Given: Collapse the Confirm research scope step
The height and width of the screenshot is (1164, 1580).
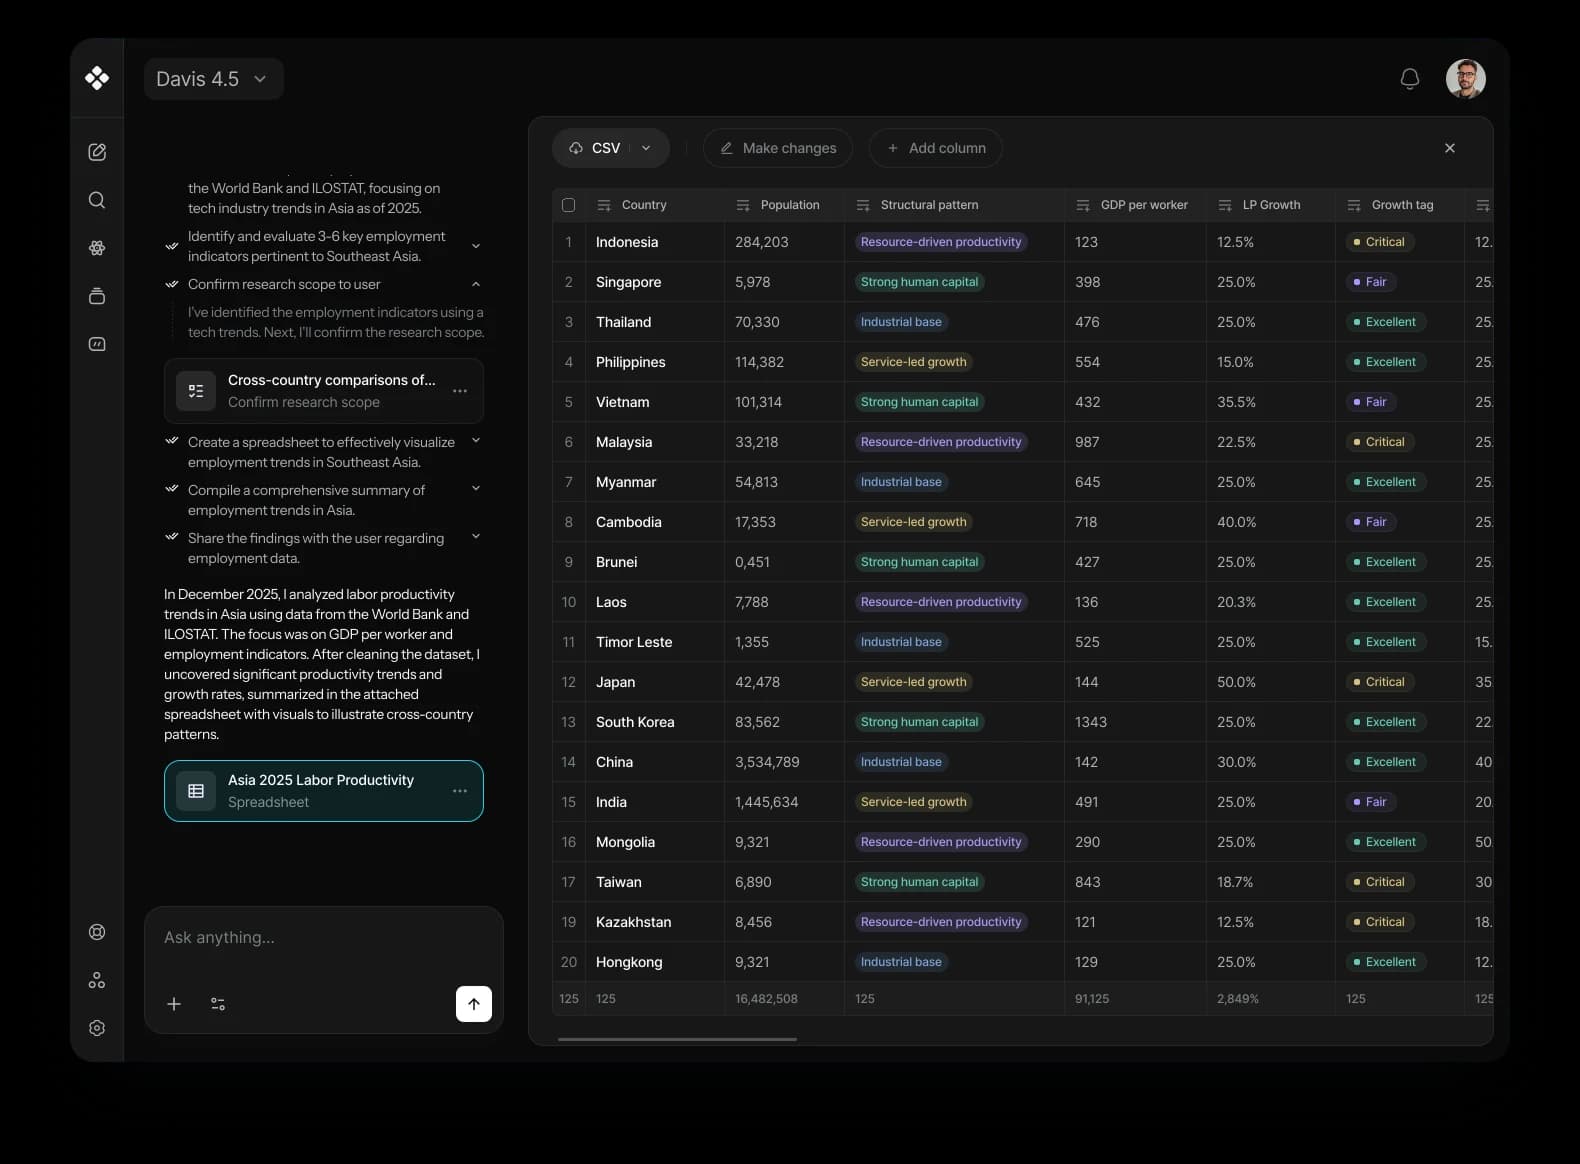Looking at the screenshot, I should pyautogui.click(x=476, y=284).
